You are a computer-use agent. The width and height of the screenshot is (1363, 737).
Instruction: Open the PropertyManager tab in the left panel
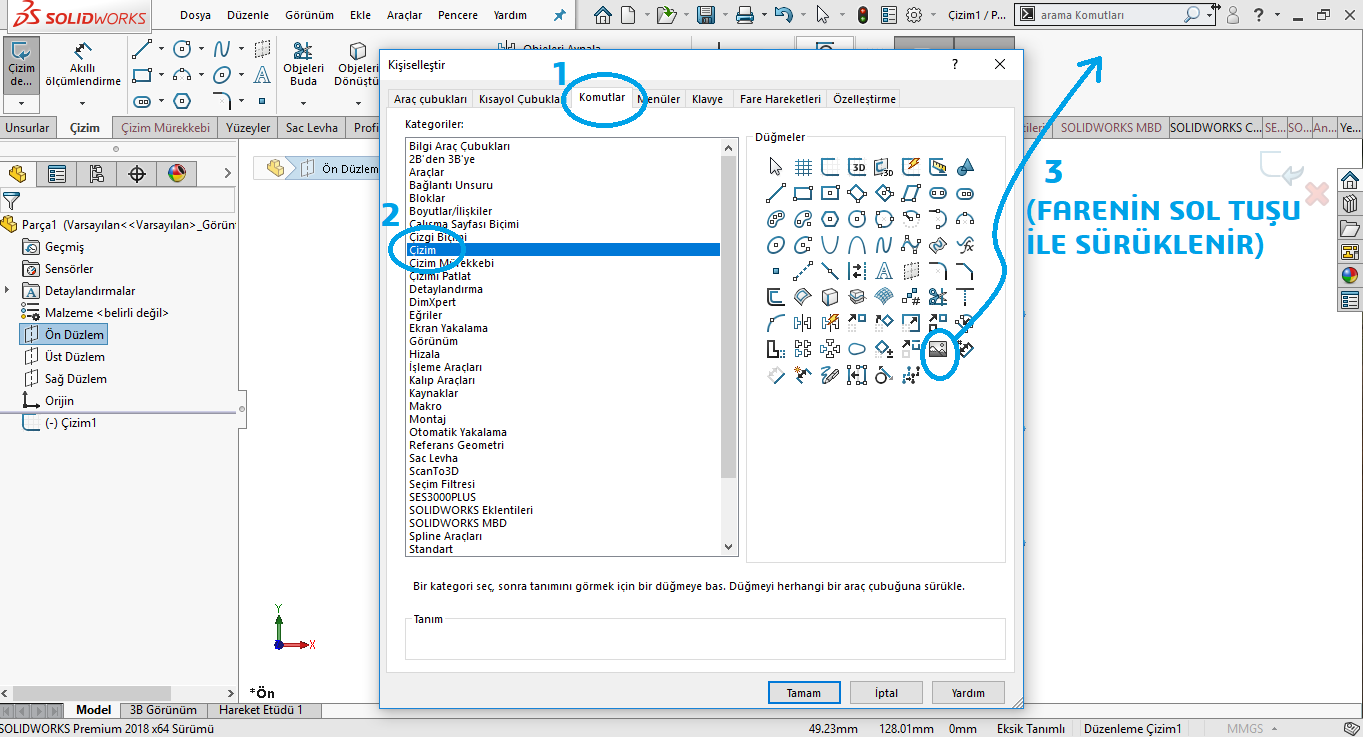pyautogui.click(x=57, y=174)
